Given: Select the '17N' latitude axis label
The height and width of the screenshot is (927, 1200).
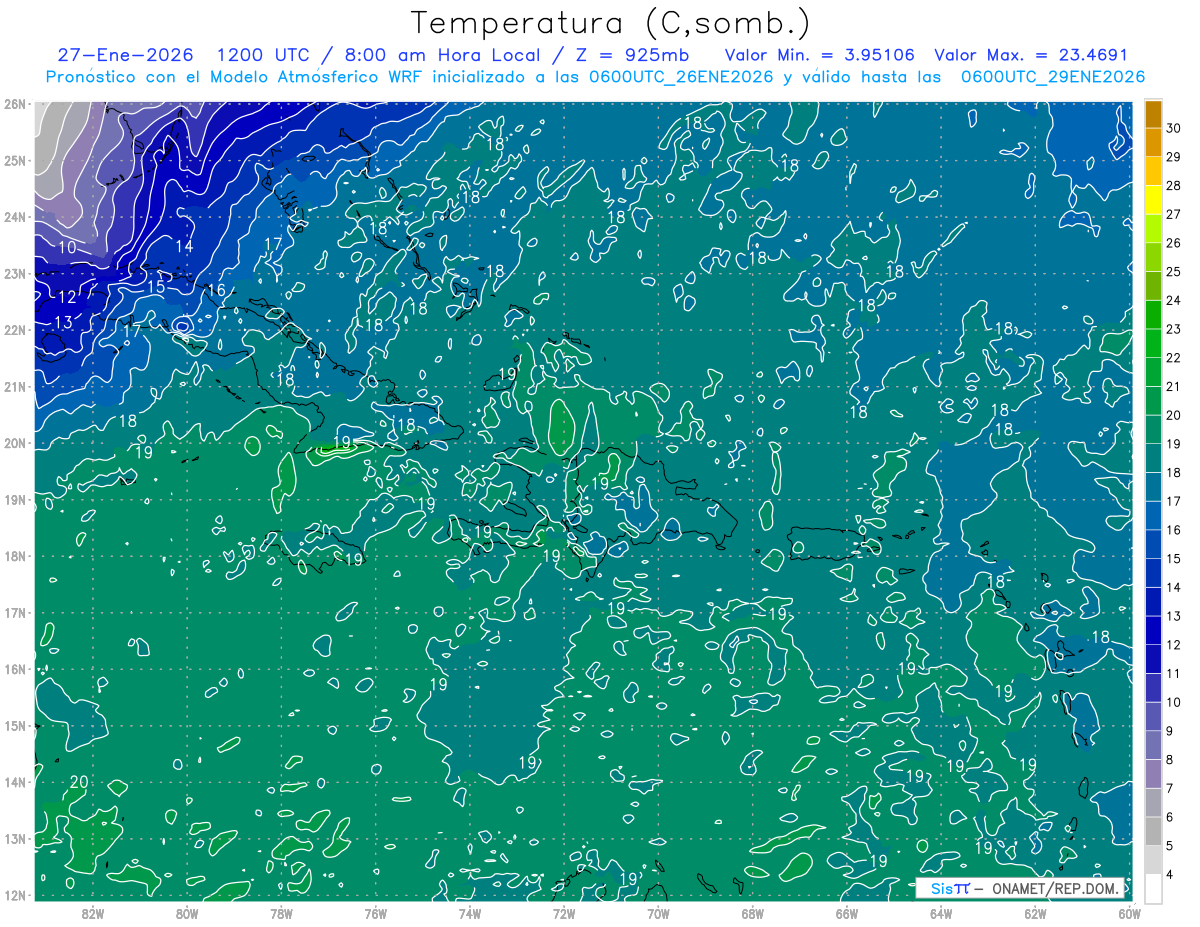Looking at the screenshot, I should tap(15, 612).
